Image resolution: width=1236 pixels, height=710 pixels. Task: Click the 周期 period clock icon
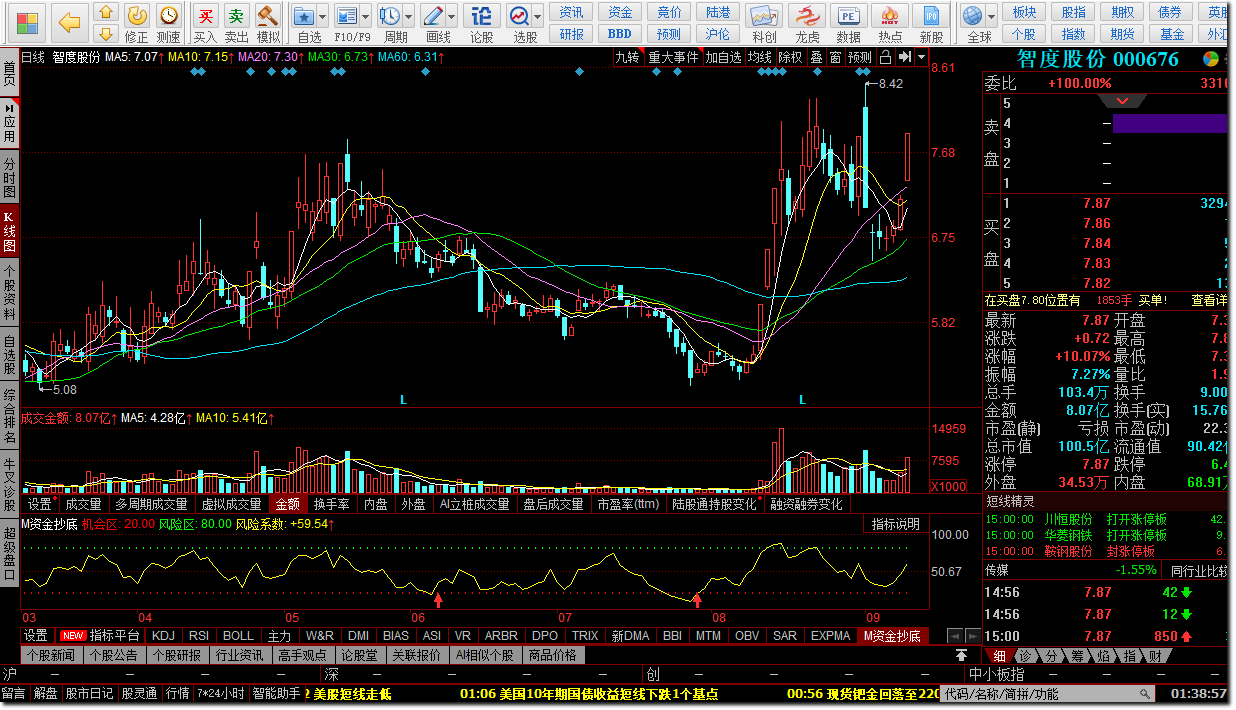coord(389,16)
